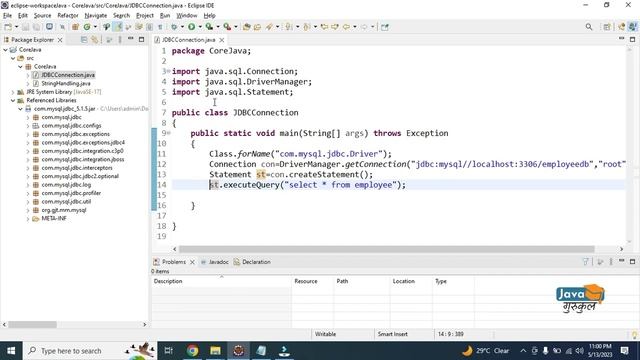Screen dimensions: 640x360
Task: Open the terminal console toolbar icon
Action: pyautogui.click(x=49, y=27)
